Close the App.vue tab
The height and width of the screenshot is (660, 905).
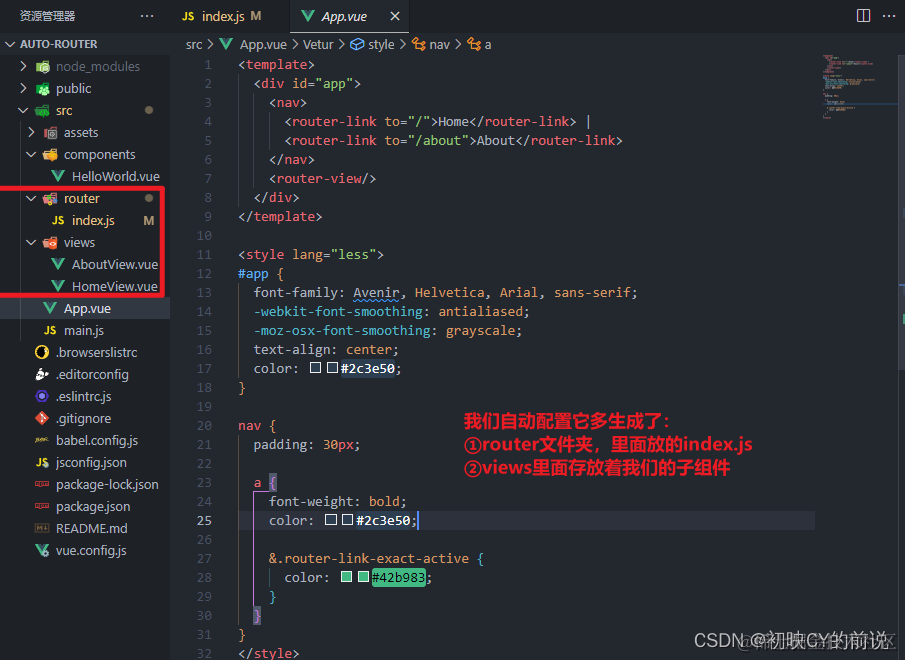[x=395, y=16]
